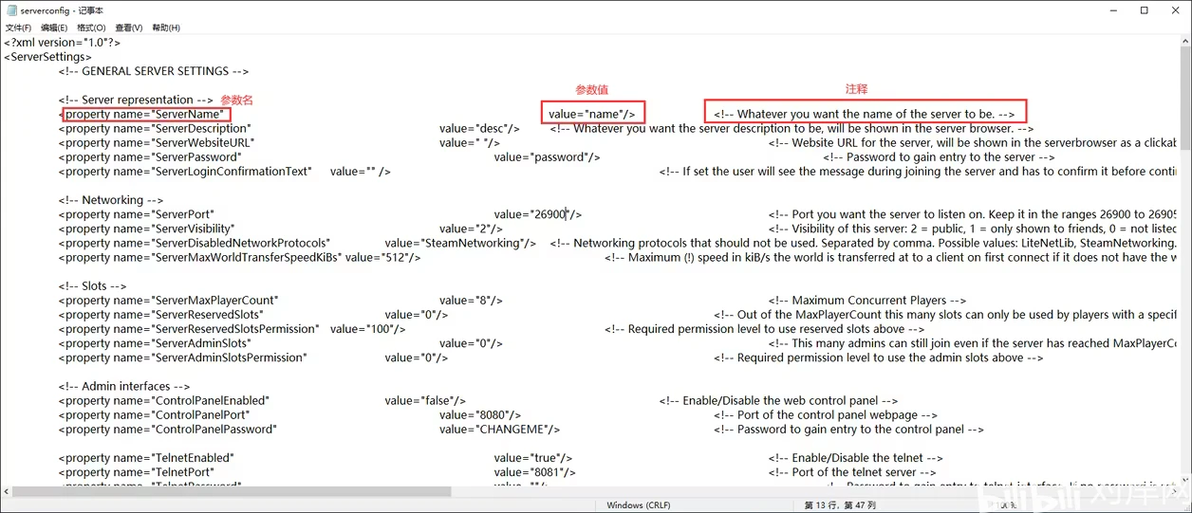The image size is (1192, 513).
Task: Open the 格式(O) menu
Action: tap(91, 27)
